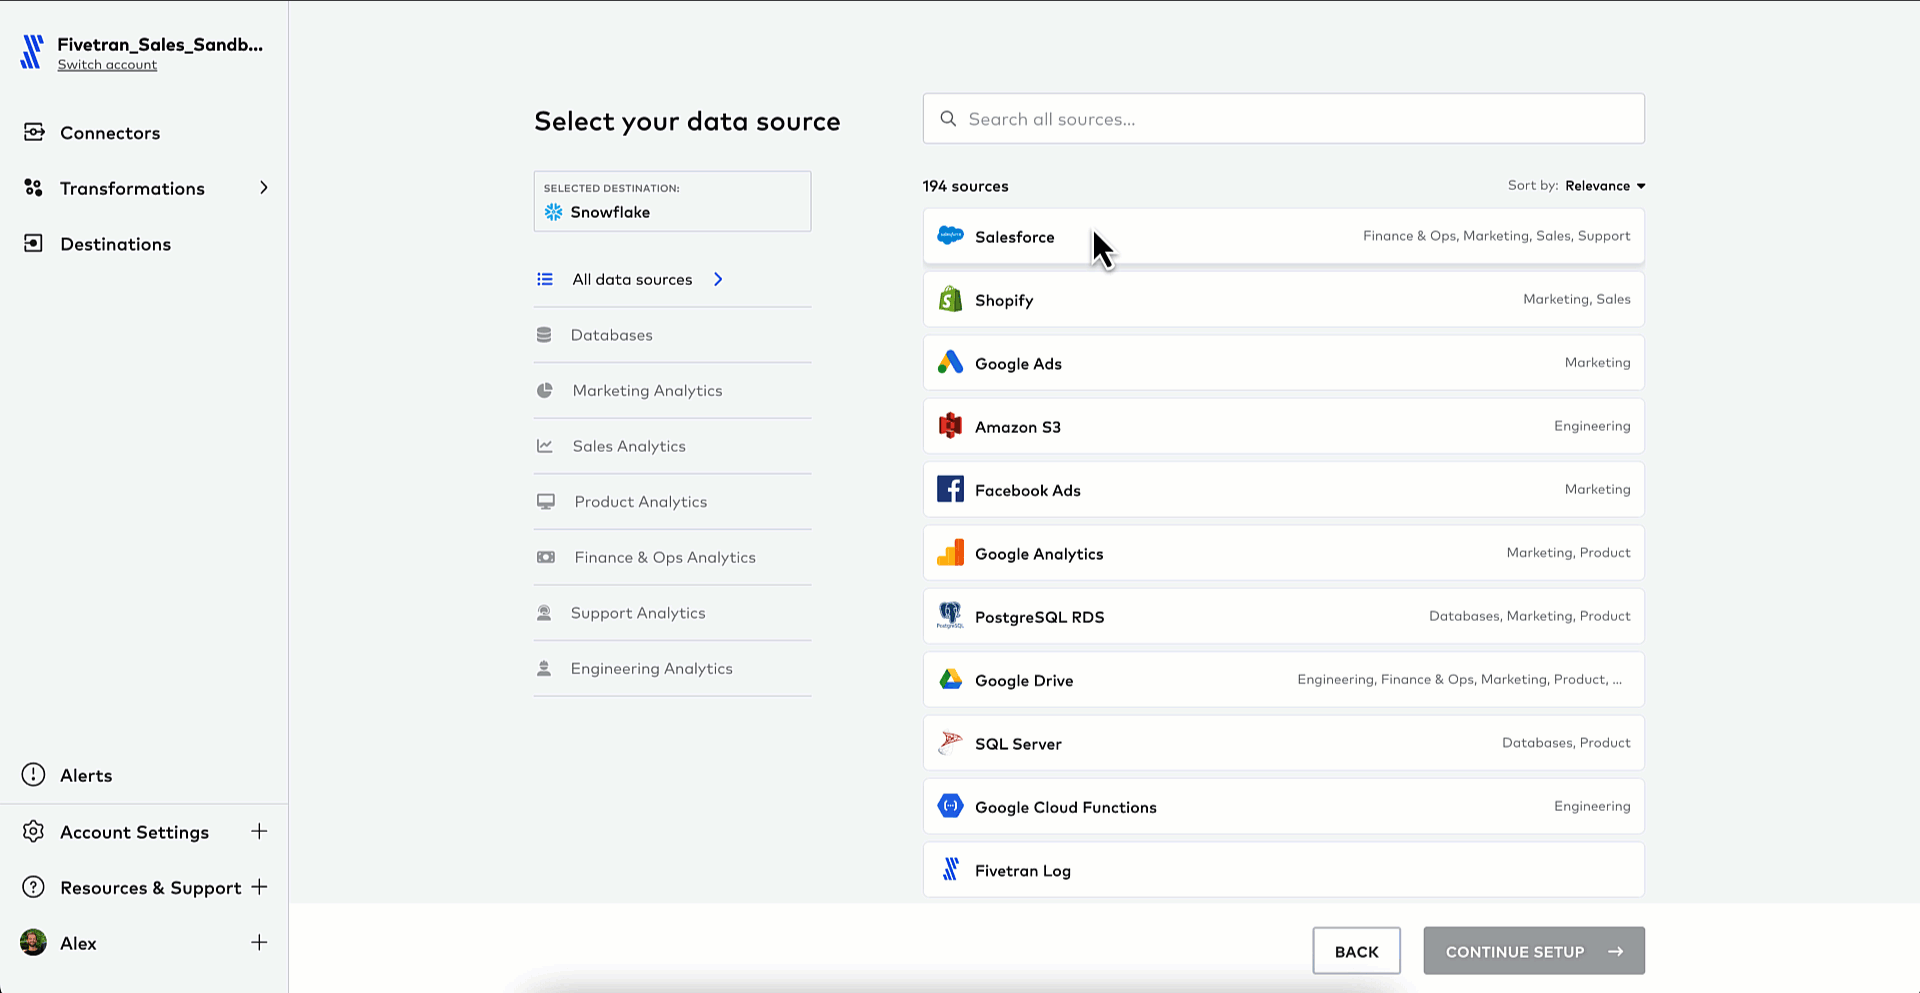Click the Facebook Ads logo
This screenshot has width=1920, height=993.
coord(950,489)
